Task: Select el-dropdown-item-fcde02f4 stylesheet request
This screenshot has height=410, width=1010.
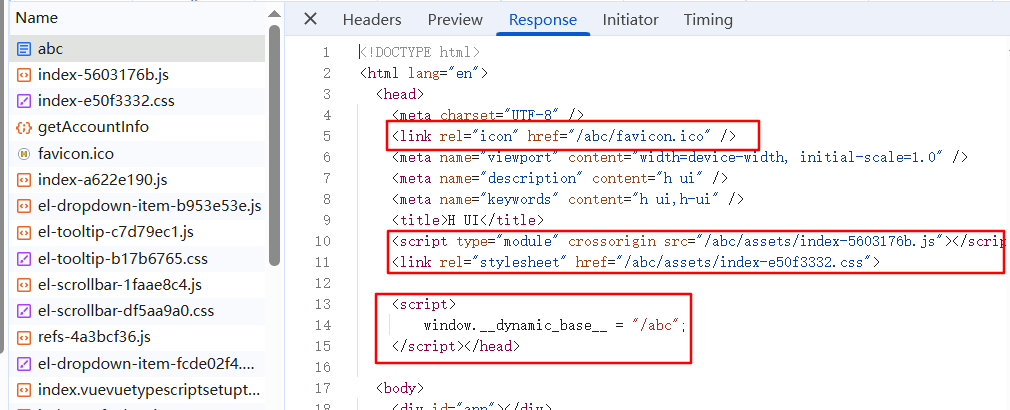Action: click(x=138, y=364)
